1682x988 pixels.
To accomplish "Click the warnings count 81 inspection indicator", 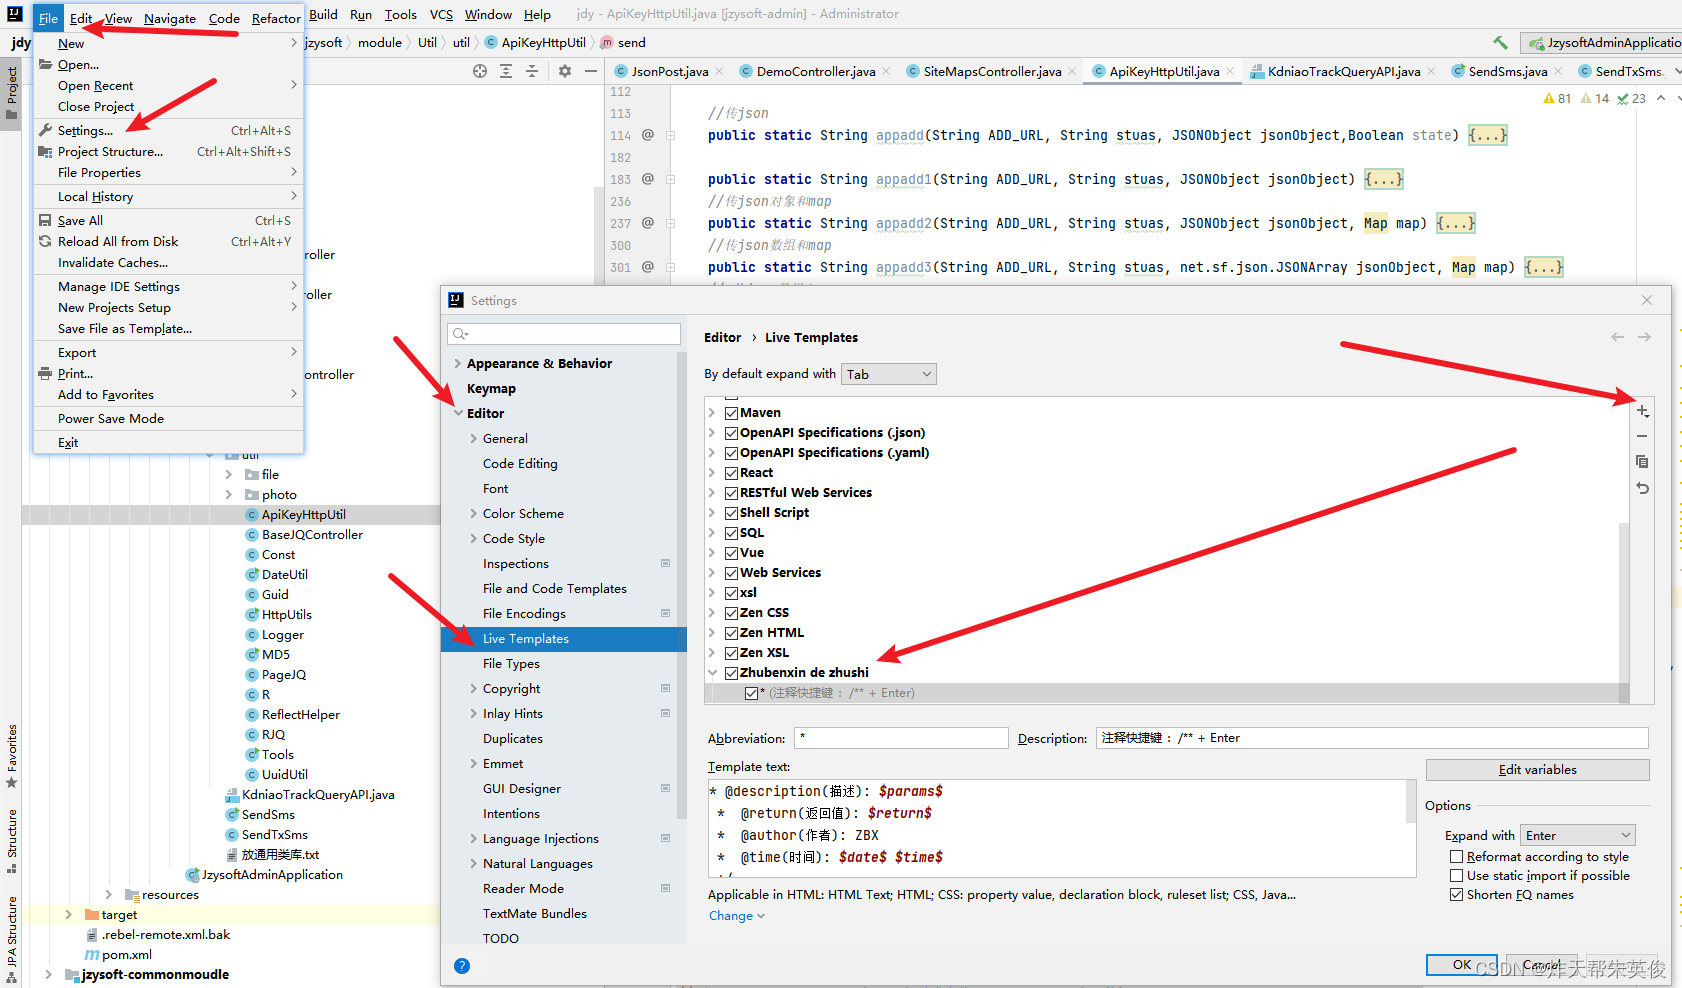I will click(x=1557, y=98).
